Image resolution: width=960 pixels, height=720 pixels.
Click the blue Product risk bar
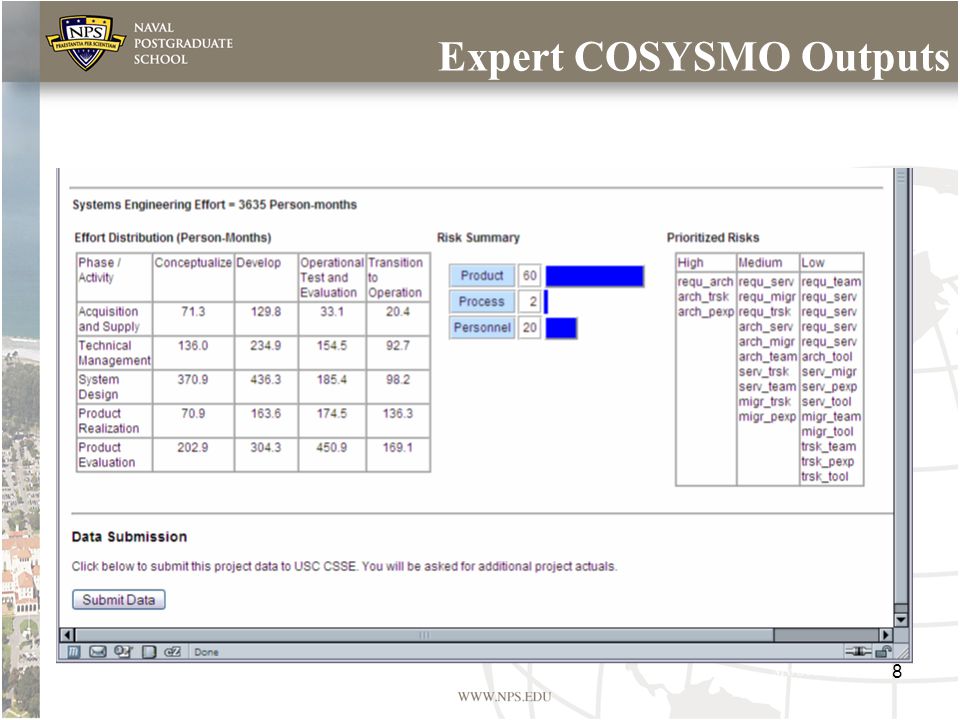click(x=594, y=276)
